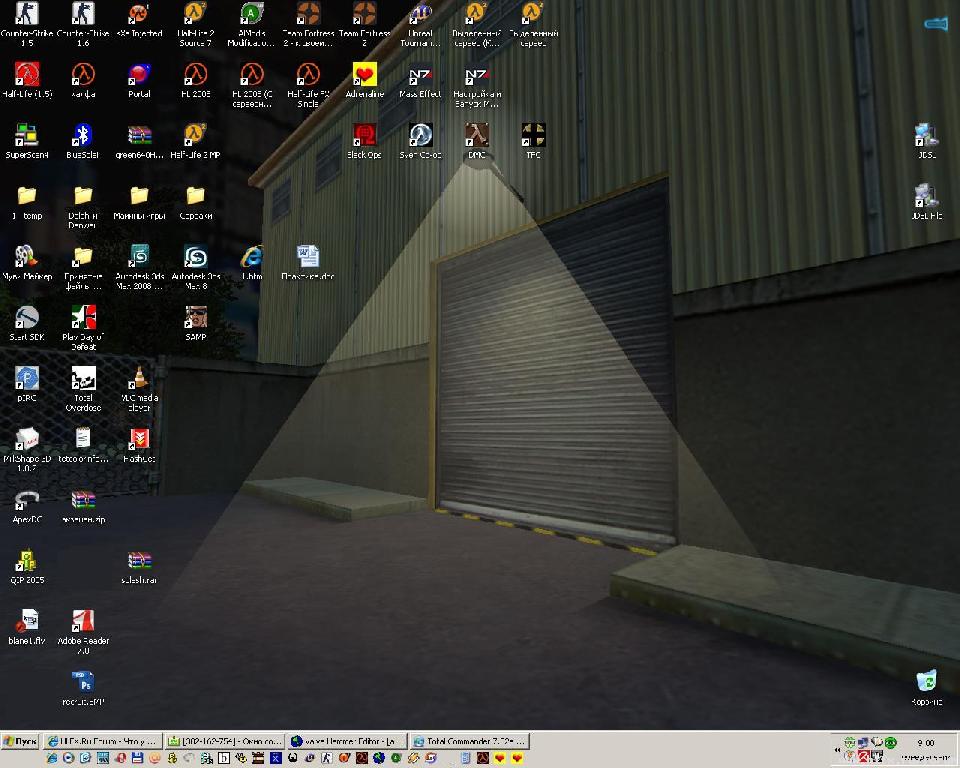
Task: Switch to the [302-162-756] taskbar window
Action: pyautogui.click(x=224, y=741)
